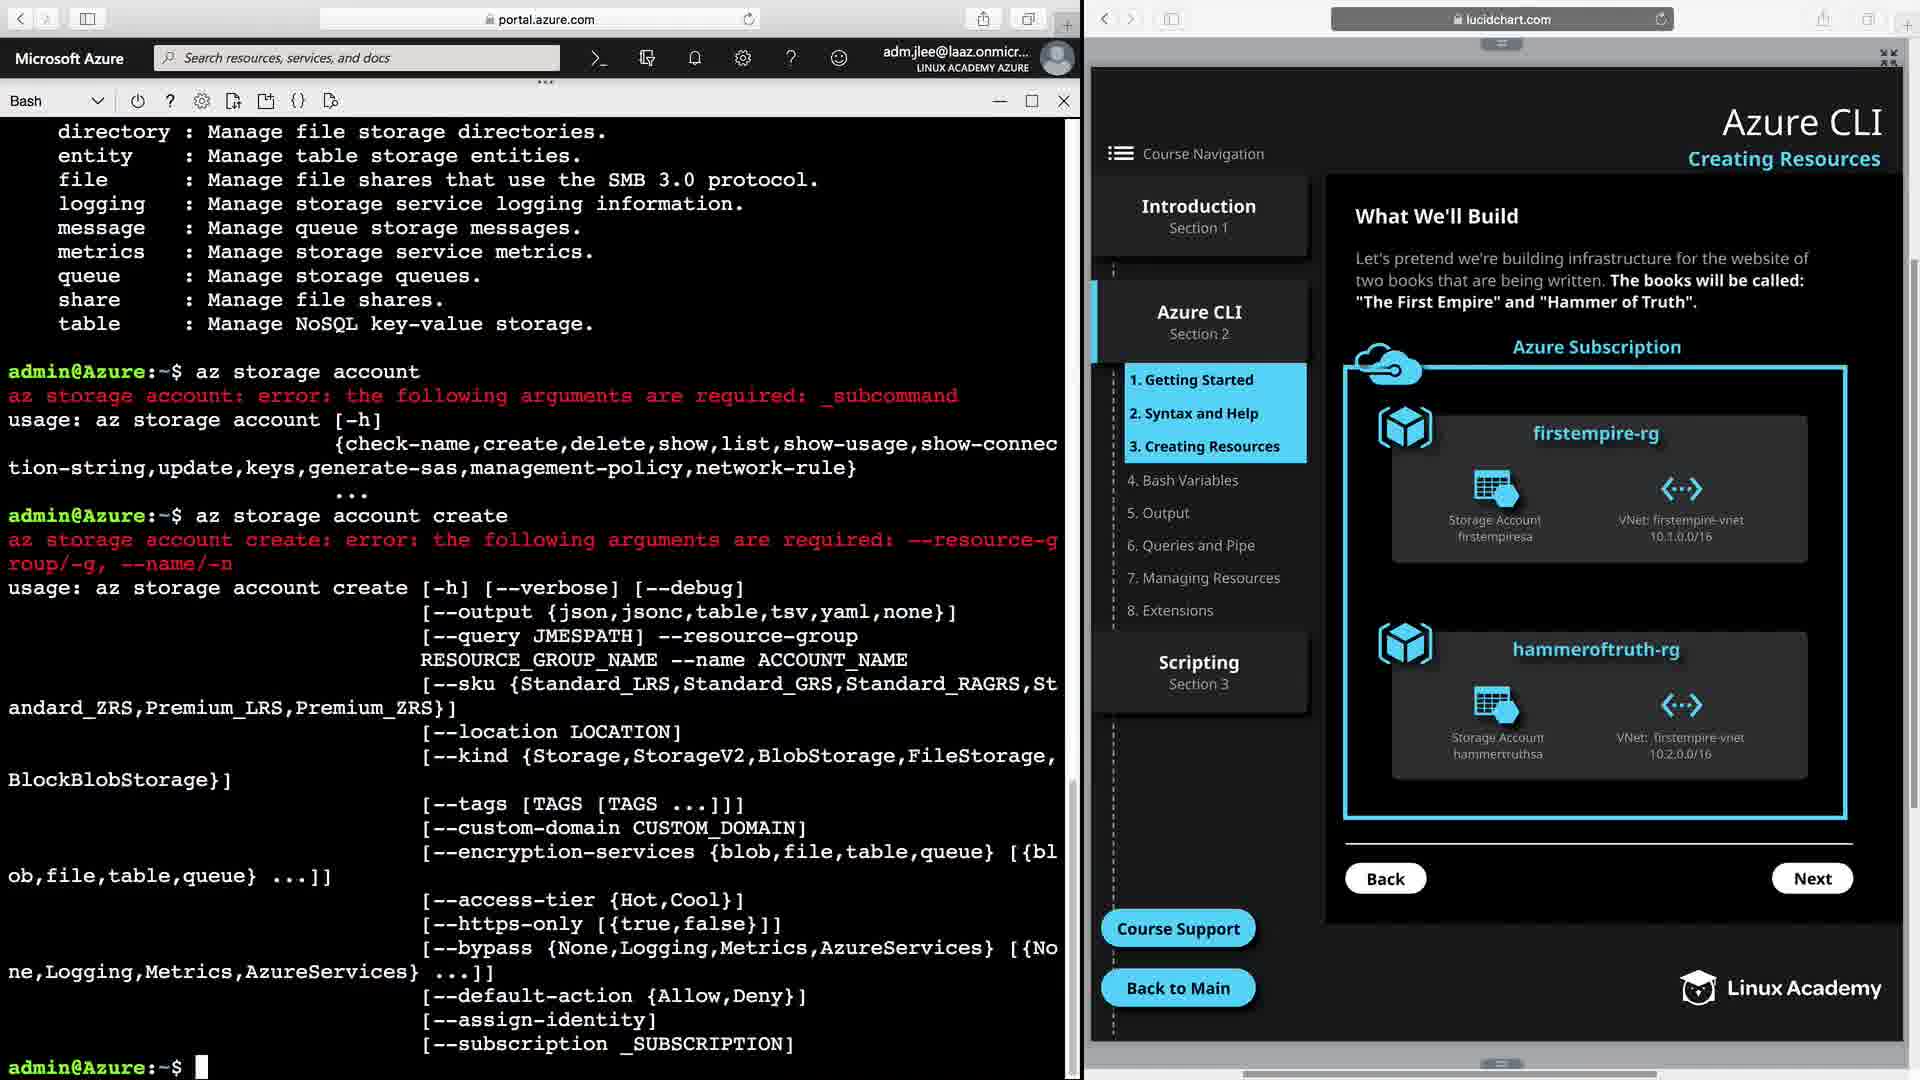This screenshot has width=1920, height=1080.
Task: Open the Queries and Pipe lesson
Action: 1190,545
